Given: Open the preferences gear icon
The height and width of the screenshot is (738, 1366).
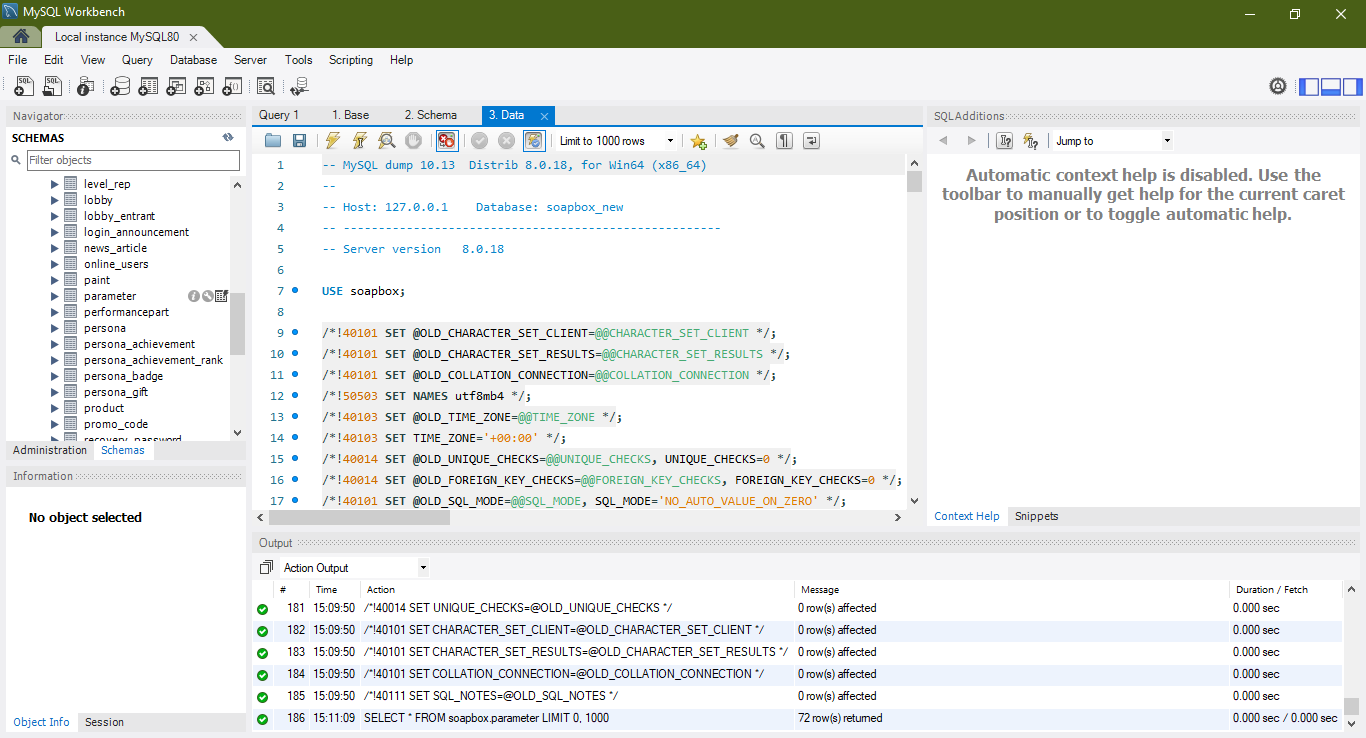Looking at the screenshot, I should click(1277, 87).
